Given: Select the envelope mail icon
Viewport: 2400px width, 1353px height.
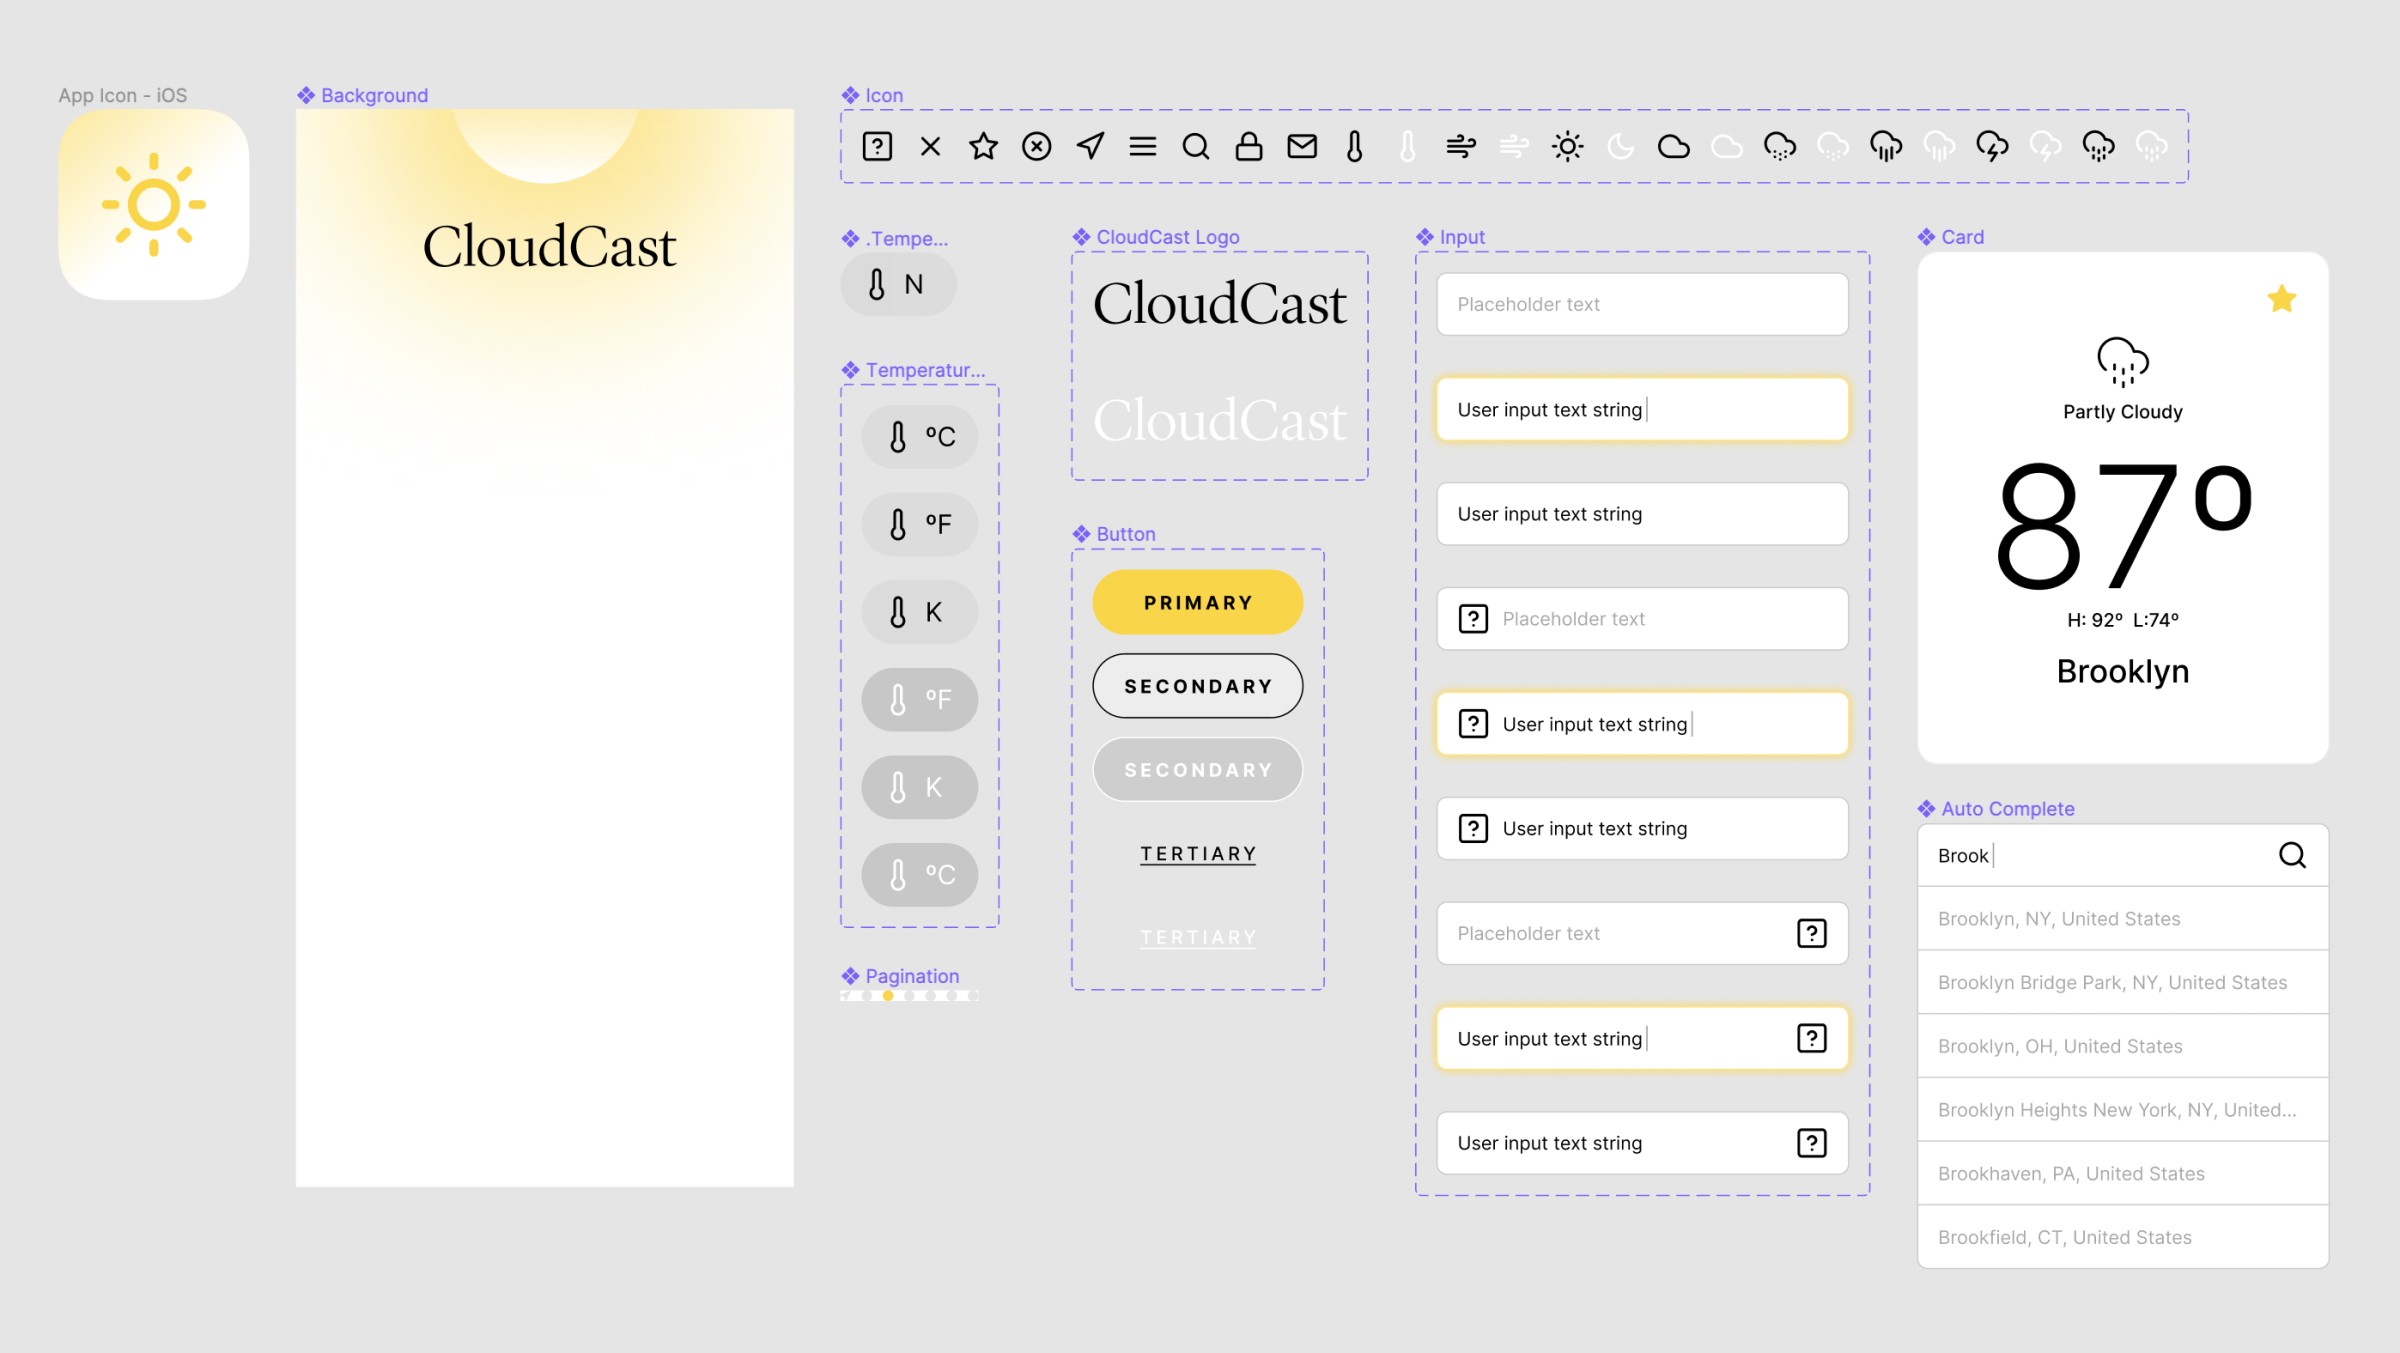Looking at the screenshot, I should [1302, 147].
